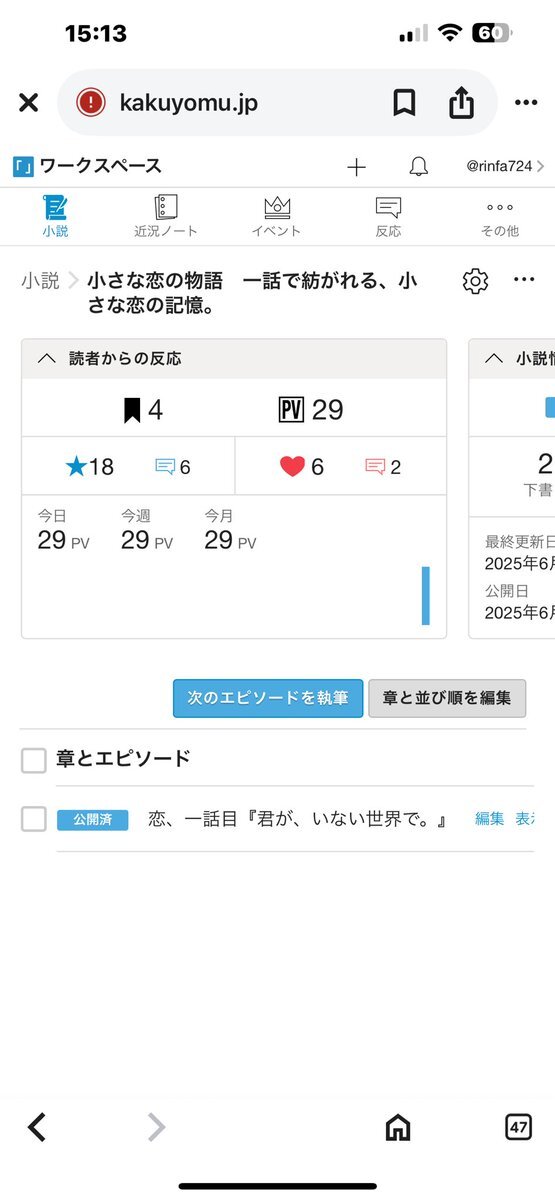Viewport: 555px width, 1200px height.
Task: Collapse the 小説情報 panel chevron
Action: (x=494, y=358)
